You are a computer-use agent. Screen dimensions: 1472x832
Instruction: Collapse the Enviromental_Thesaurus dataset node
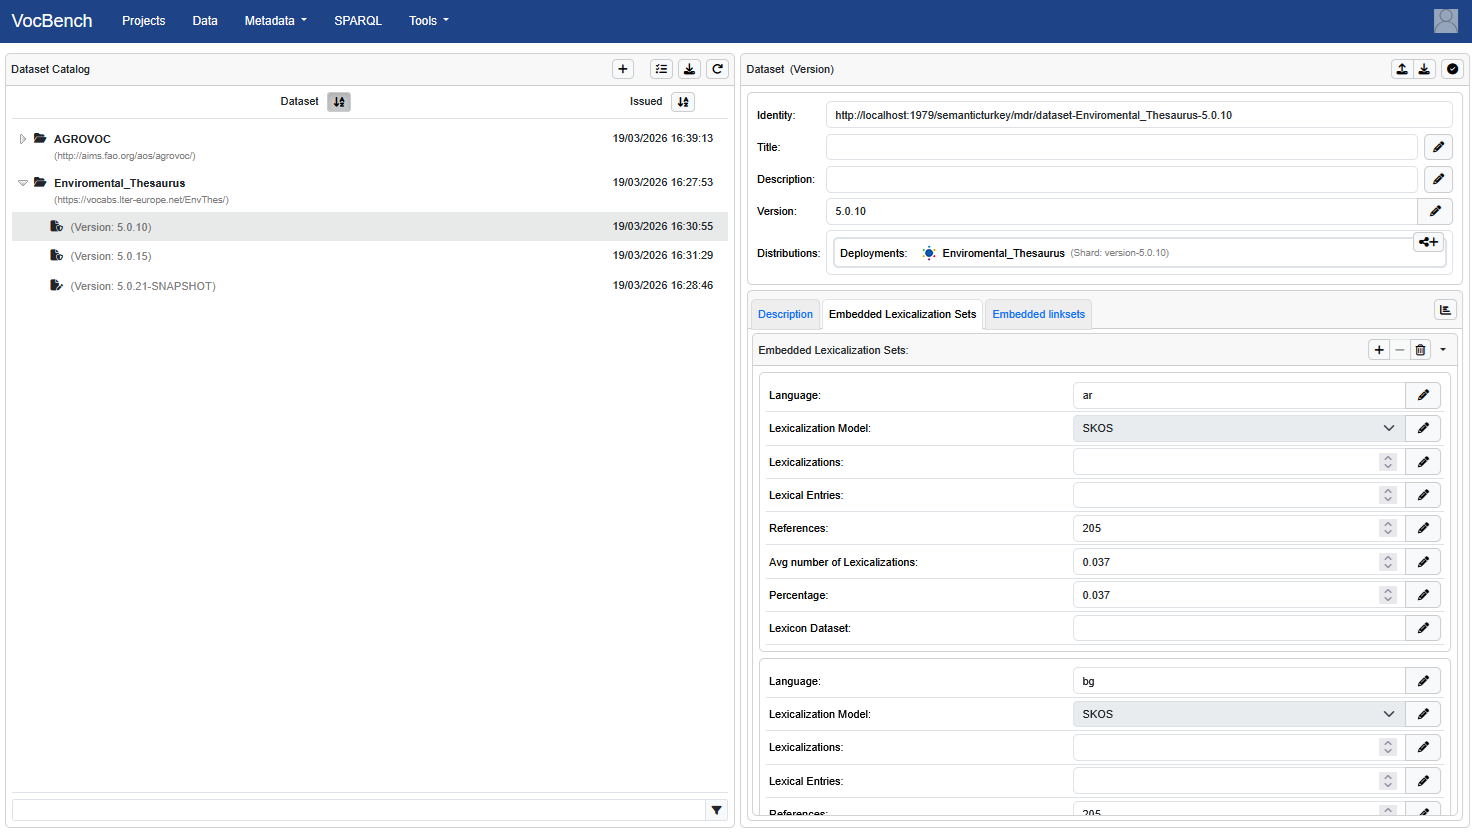(23, 183)
